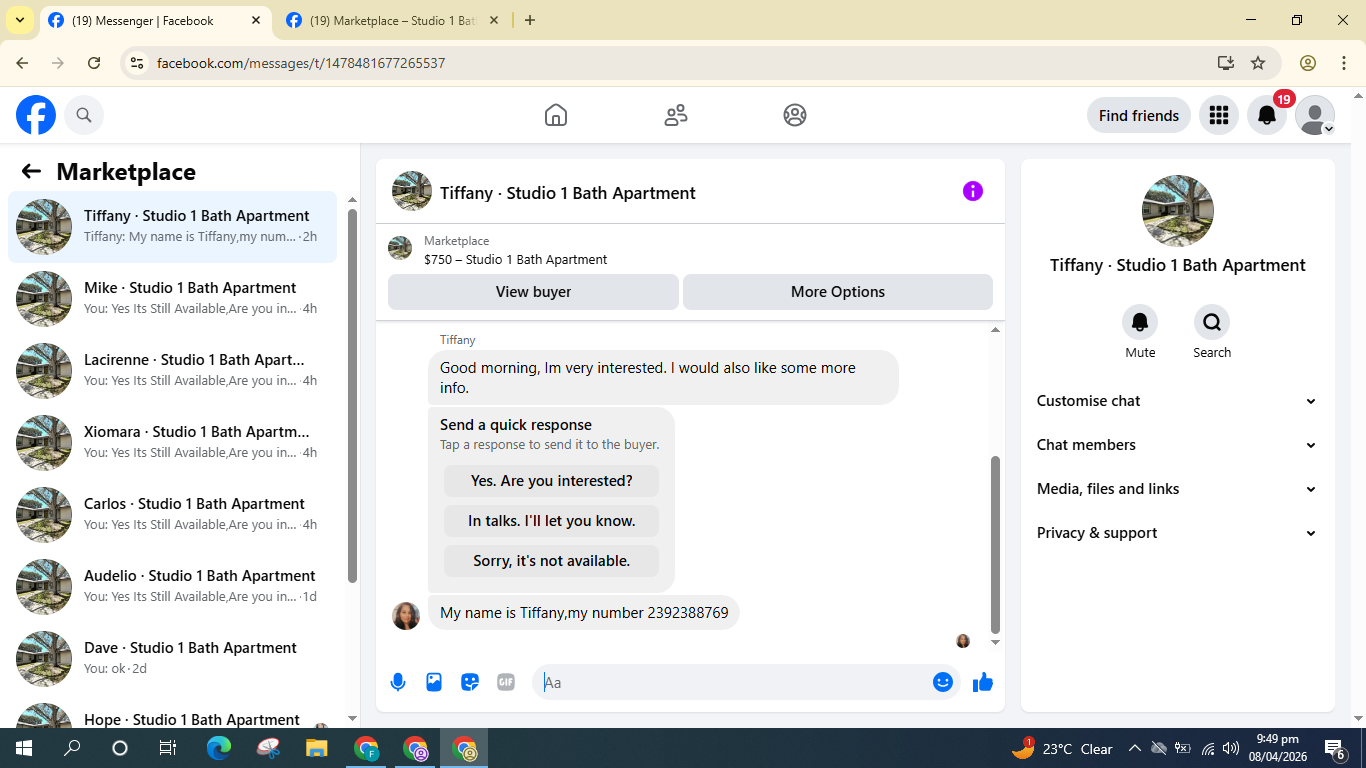Open the $750 – Studio 1 Bath Apartment listing link
Screen dimensions: 1366x768
click(x=515, y=259)
